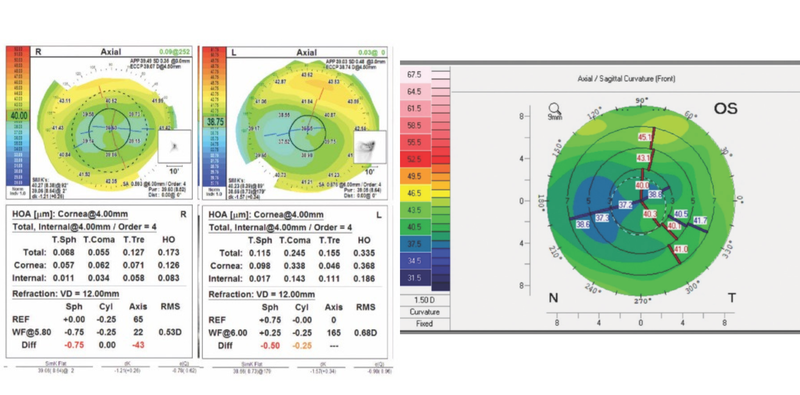Select the 58.5 color scale swatch

coord(414,126)
